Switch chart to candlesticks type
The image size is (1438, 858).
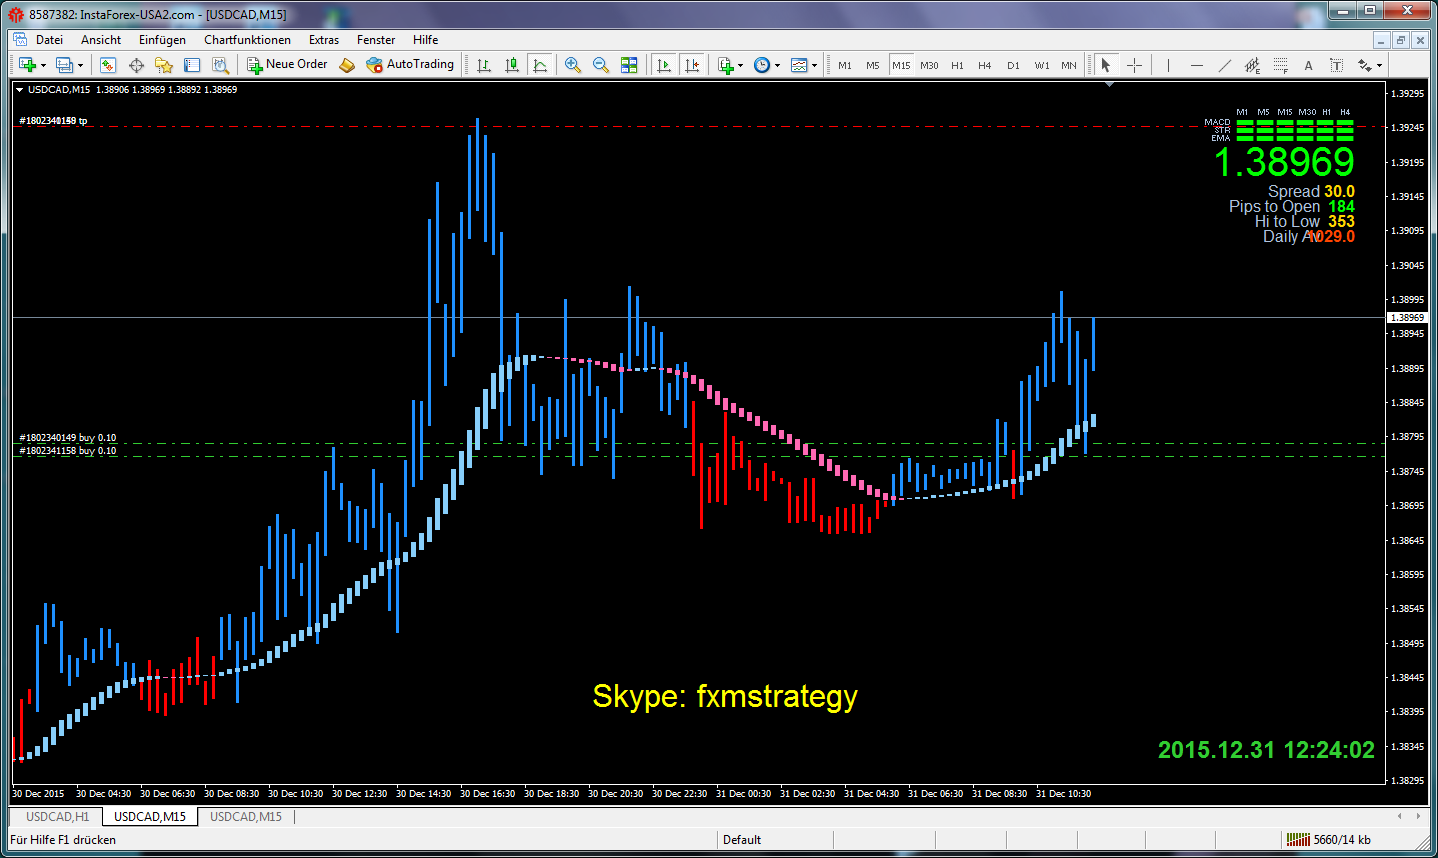click(512, 65)
